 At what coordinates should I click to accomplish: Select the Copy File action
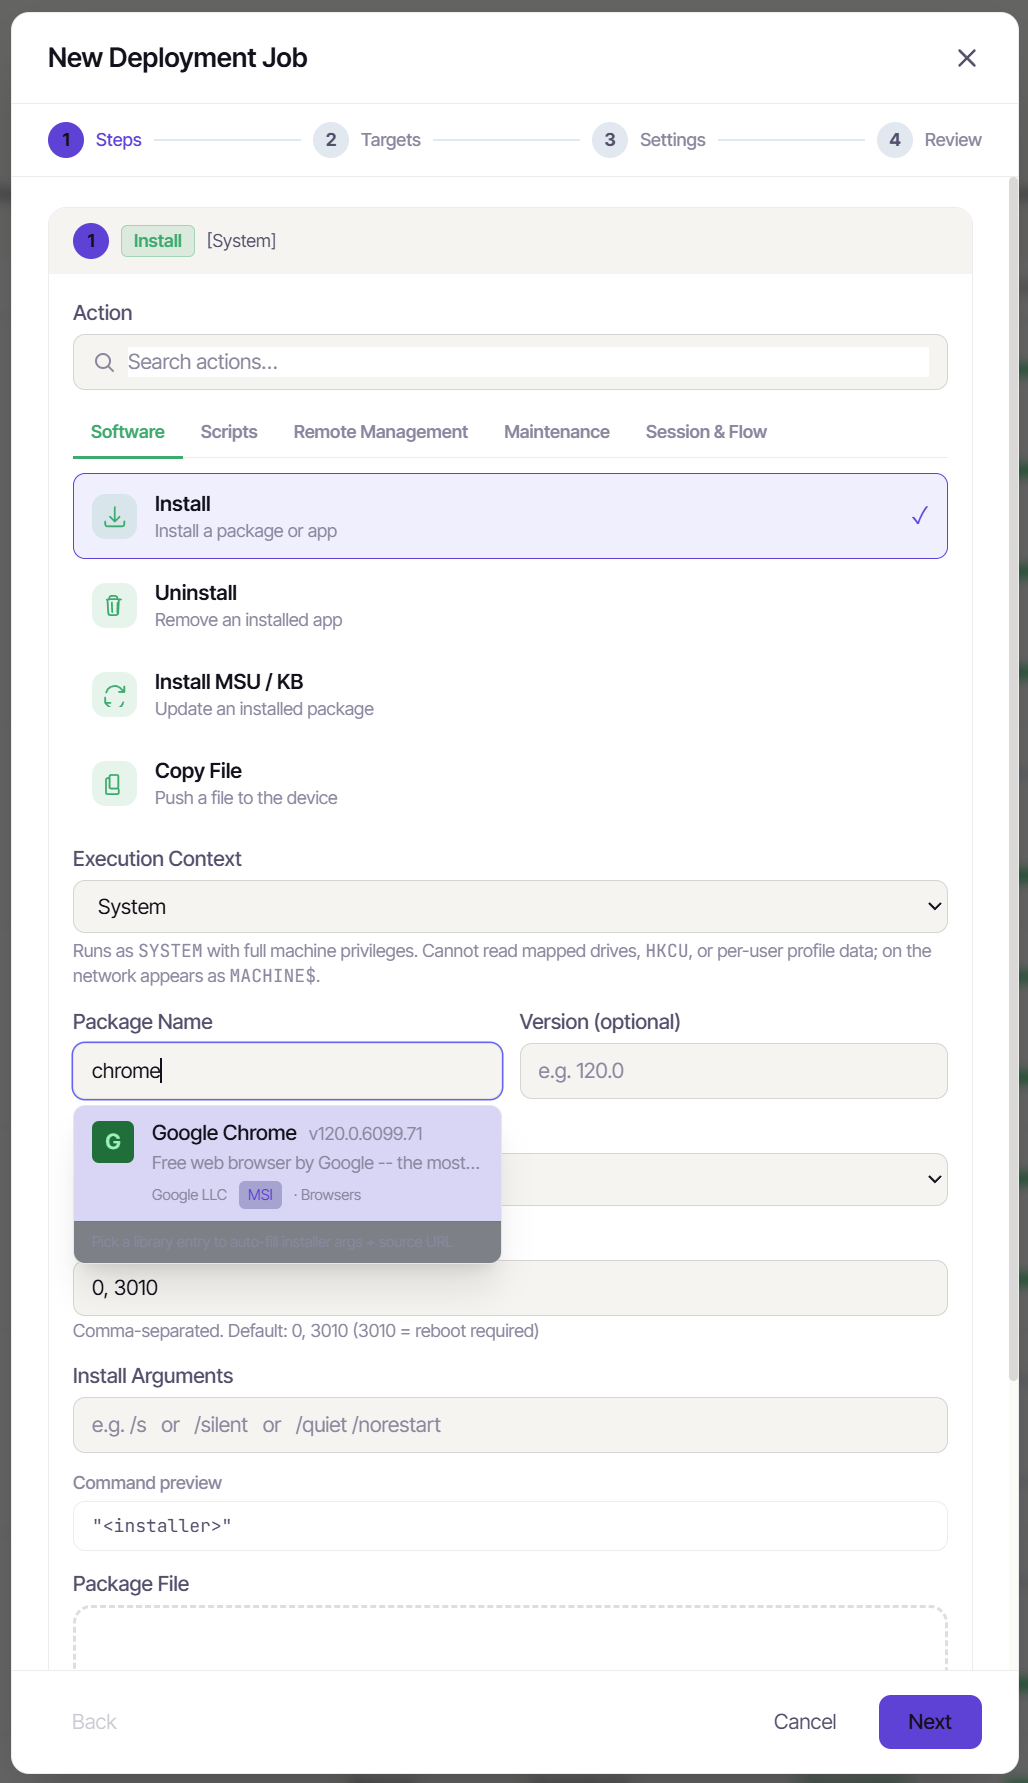(x=510, y=783)
